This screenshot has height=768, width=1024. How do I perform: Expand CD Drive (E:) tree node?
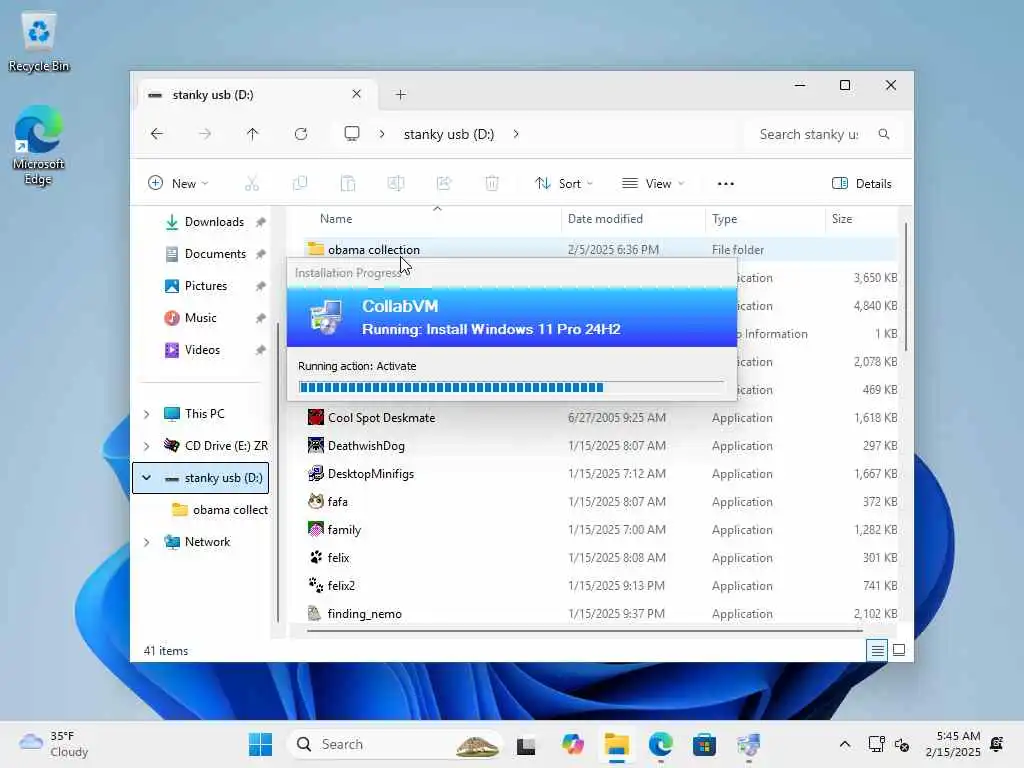[146, 446]
